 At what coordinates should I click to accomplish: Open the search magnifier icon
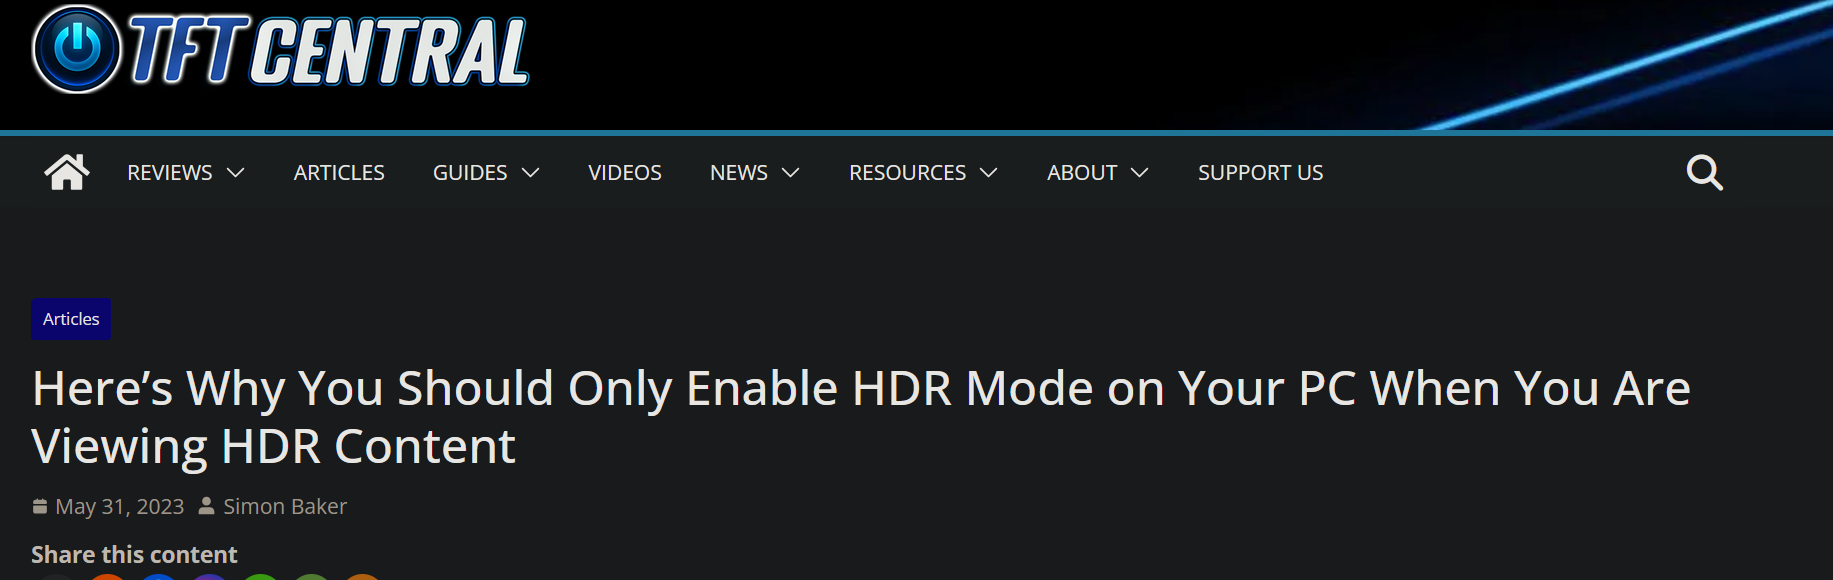point(1704,172)
